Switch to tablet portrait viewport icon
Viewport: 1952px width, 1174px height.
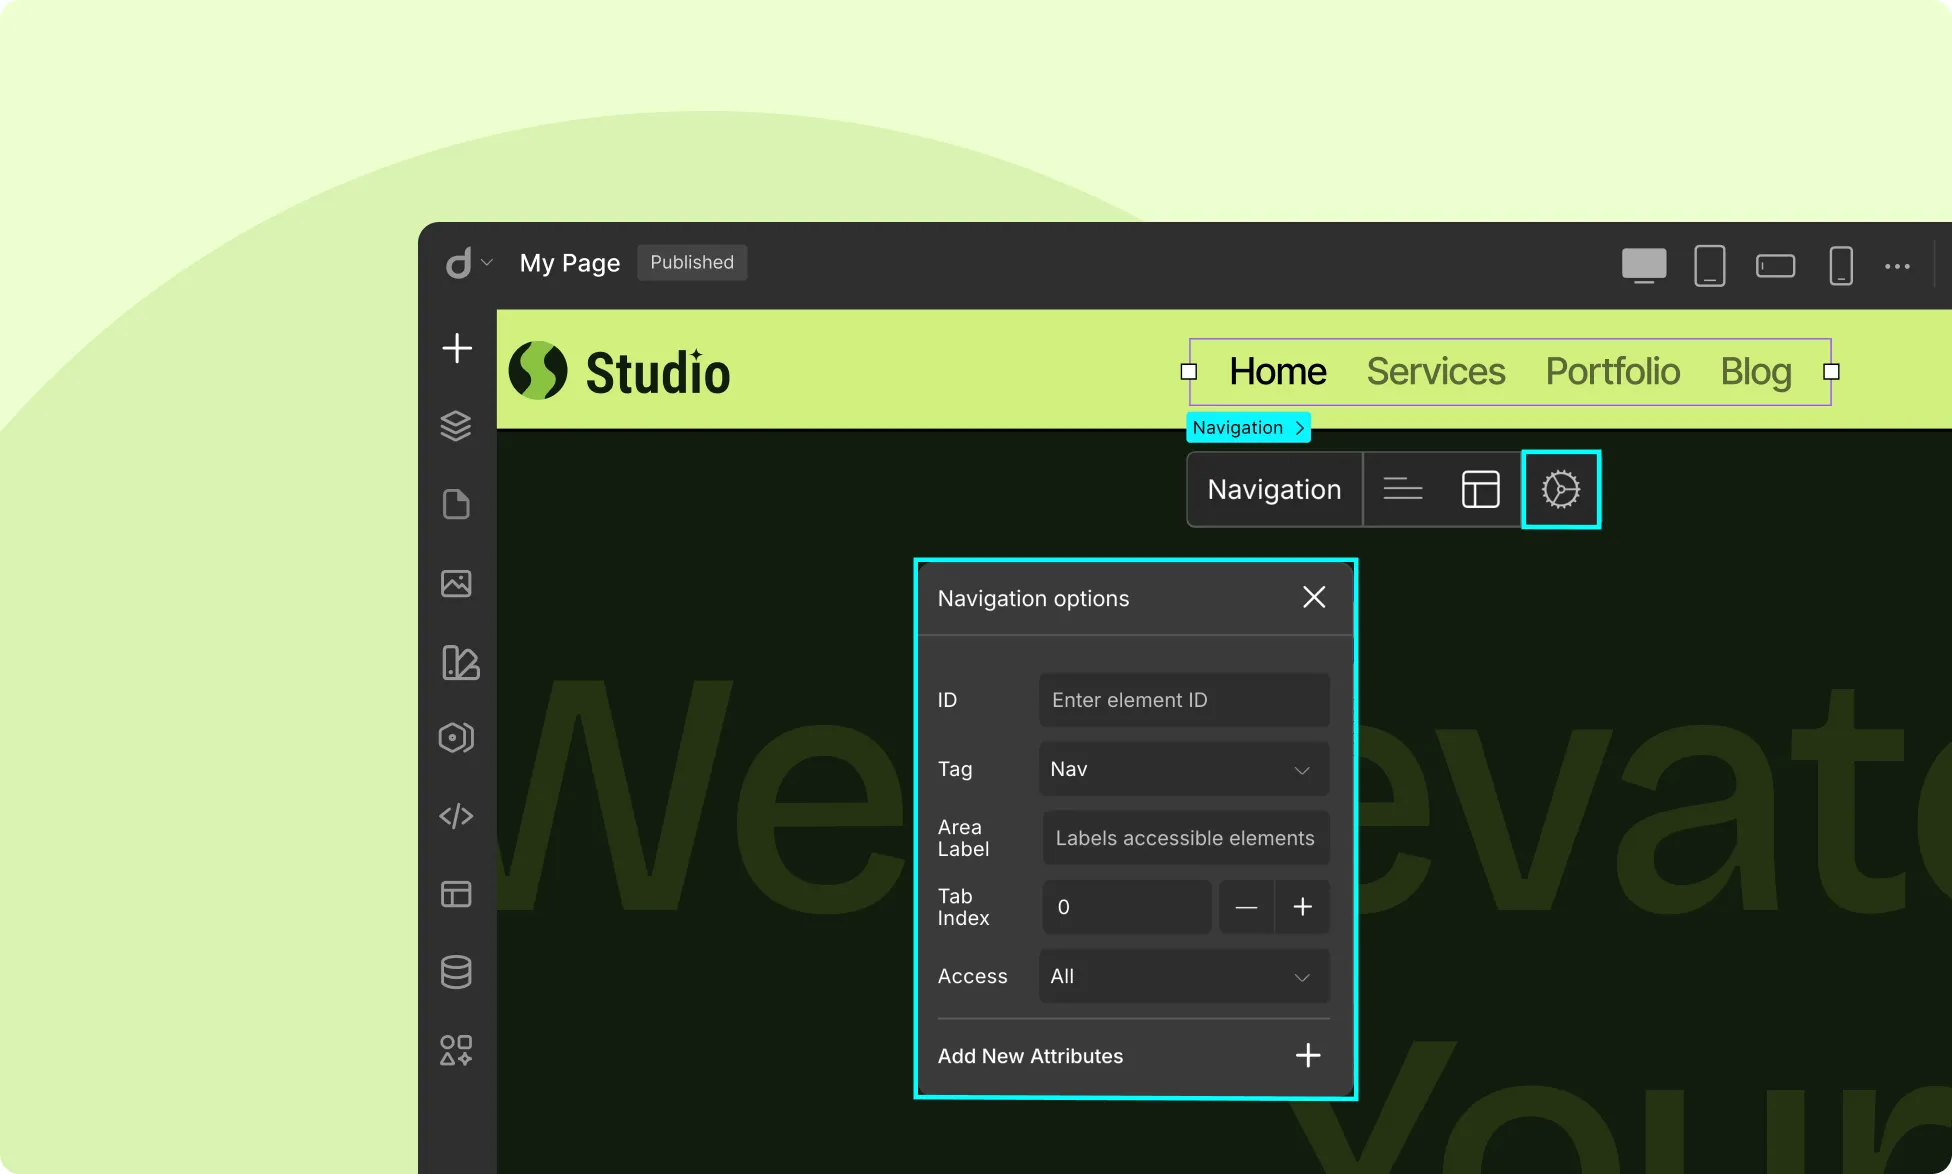1710,266
